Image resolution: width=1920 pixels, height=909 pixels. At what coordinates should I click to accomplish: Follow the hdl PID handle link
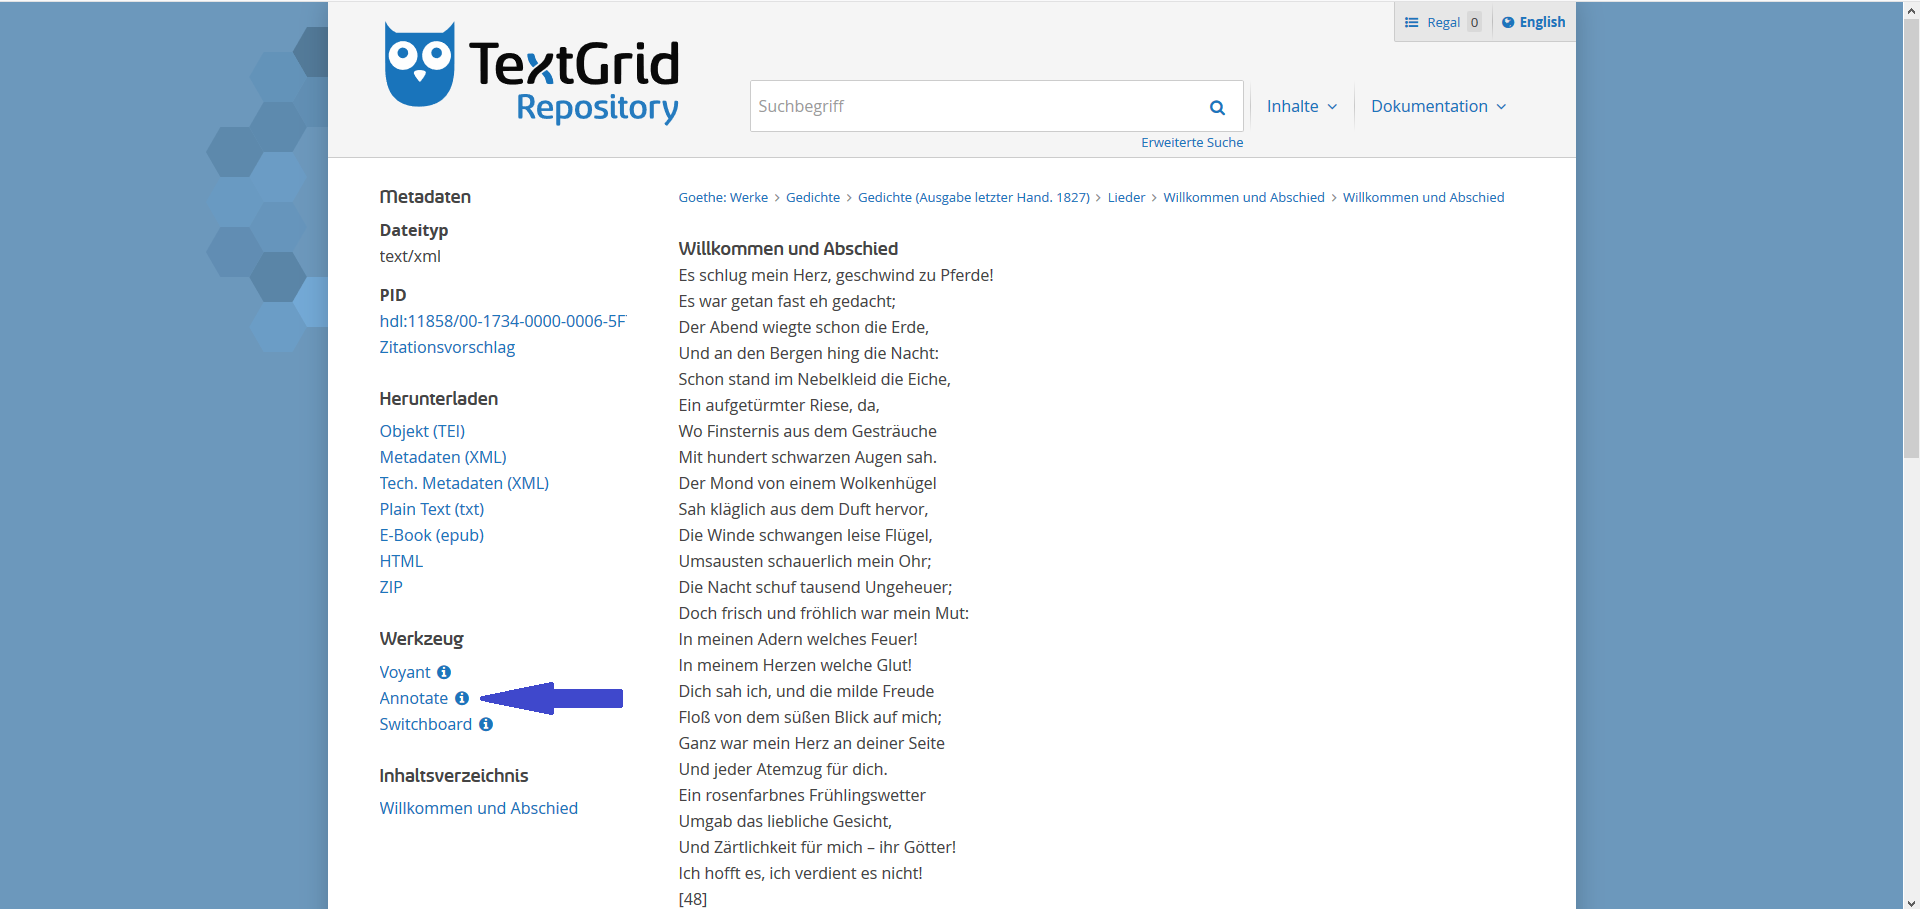(x=503, y=321)
